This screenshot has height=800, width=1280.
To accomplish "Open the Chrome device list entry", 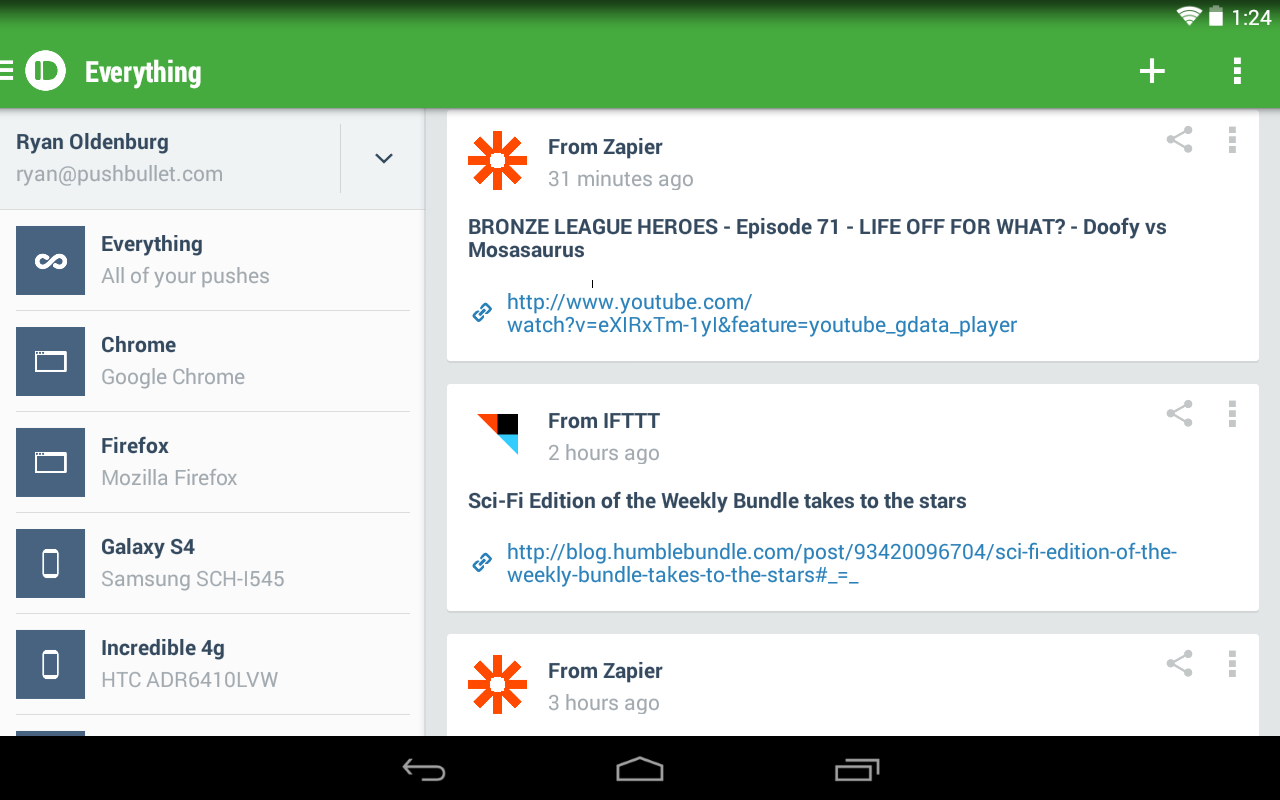I will coord(212,361).
